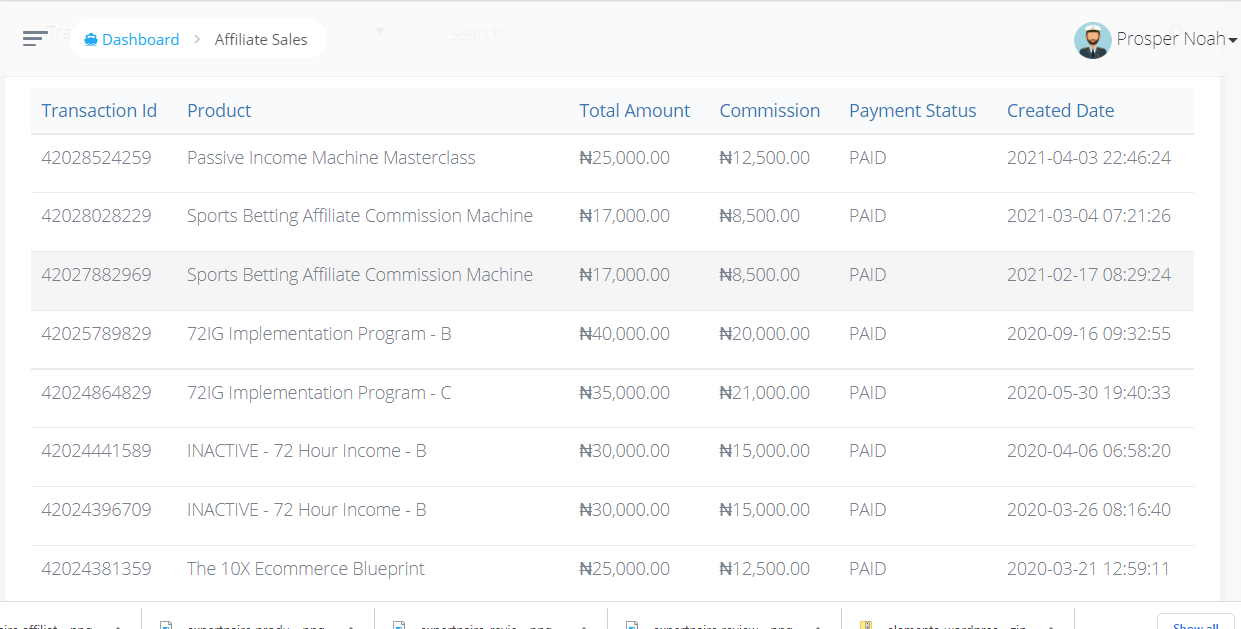Select transaction id 42027882969
1241x629 pixels.
click(96, 275)
